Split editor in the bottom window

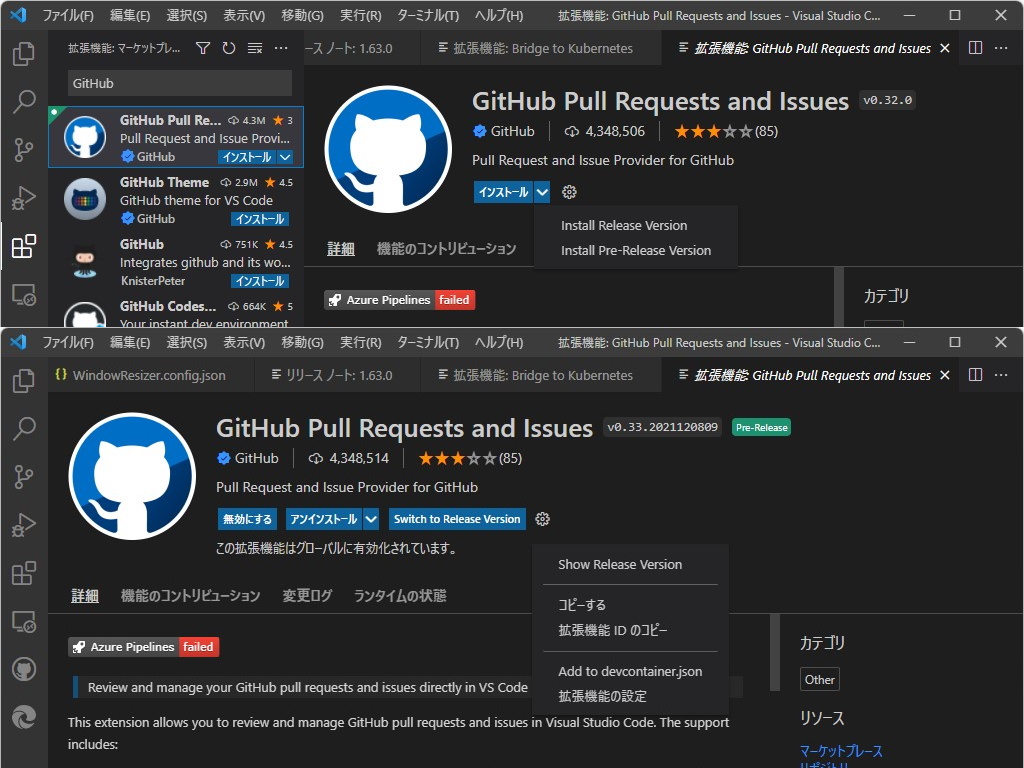click(x=975, y=375)
